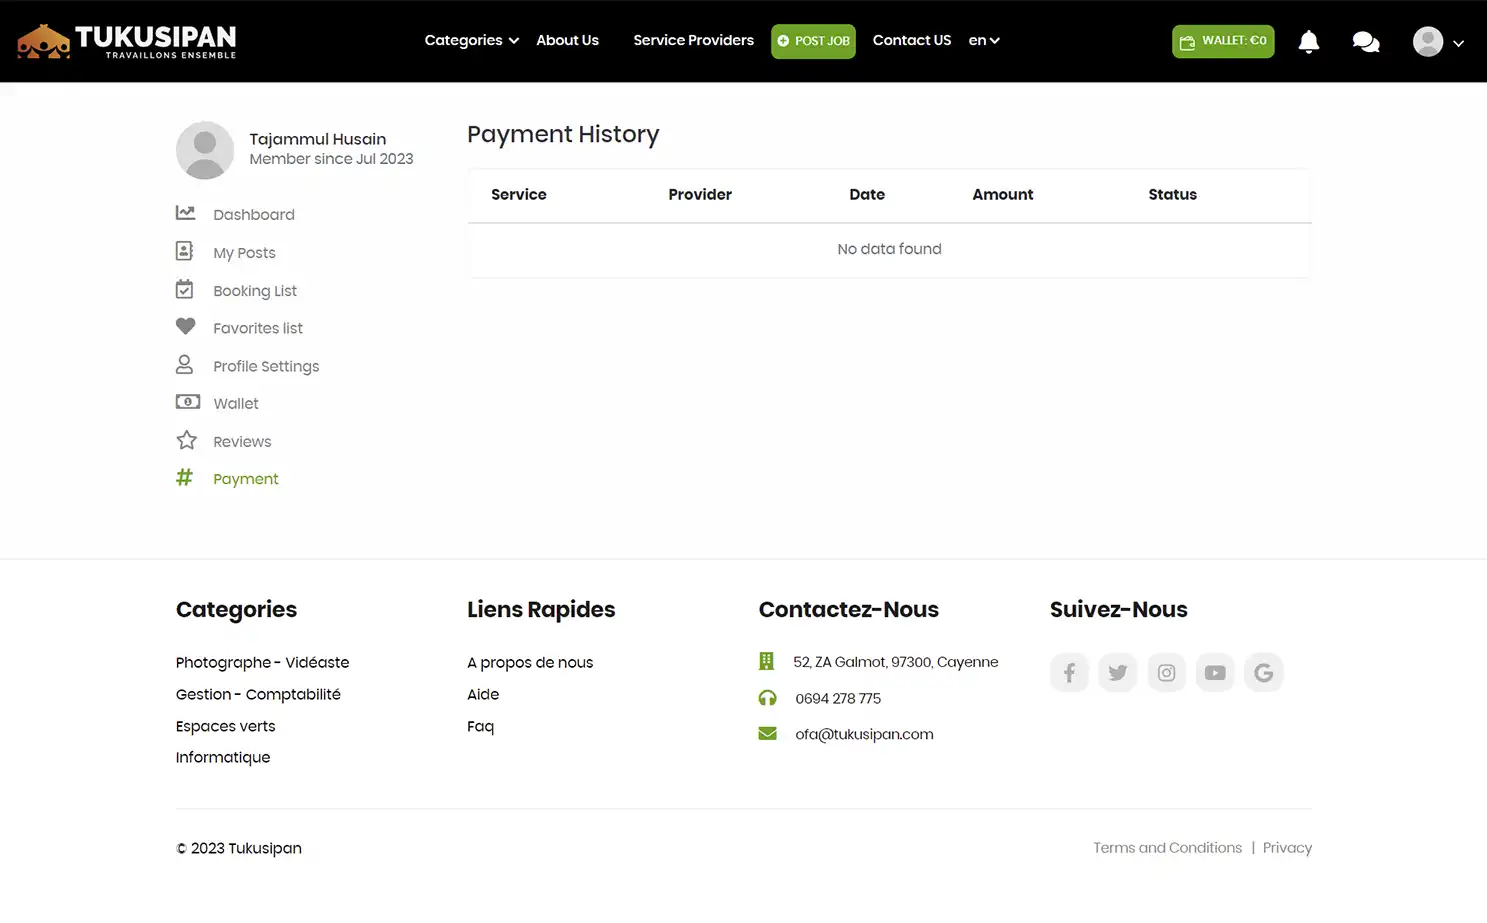Open Tukusipan's Facebook page icon
This screenshot has width=1487, height=923.
(1069, 672)
